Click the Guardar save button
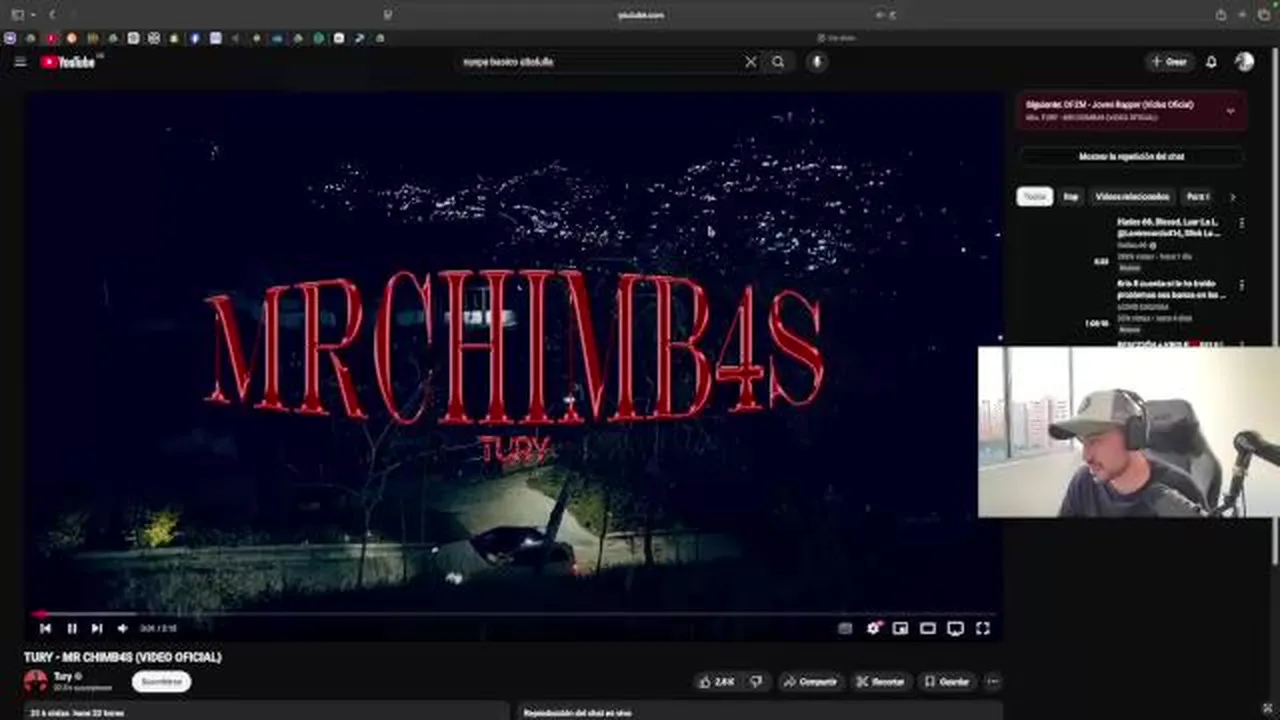Image resolution: width=1280 pixels, height=720 pixels. [x=947, y=682]
